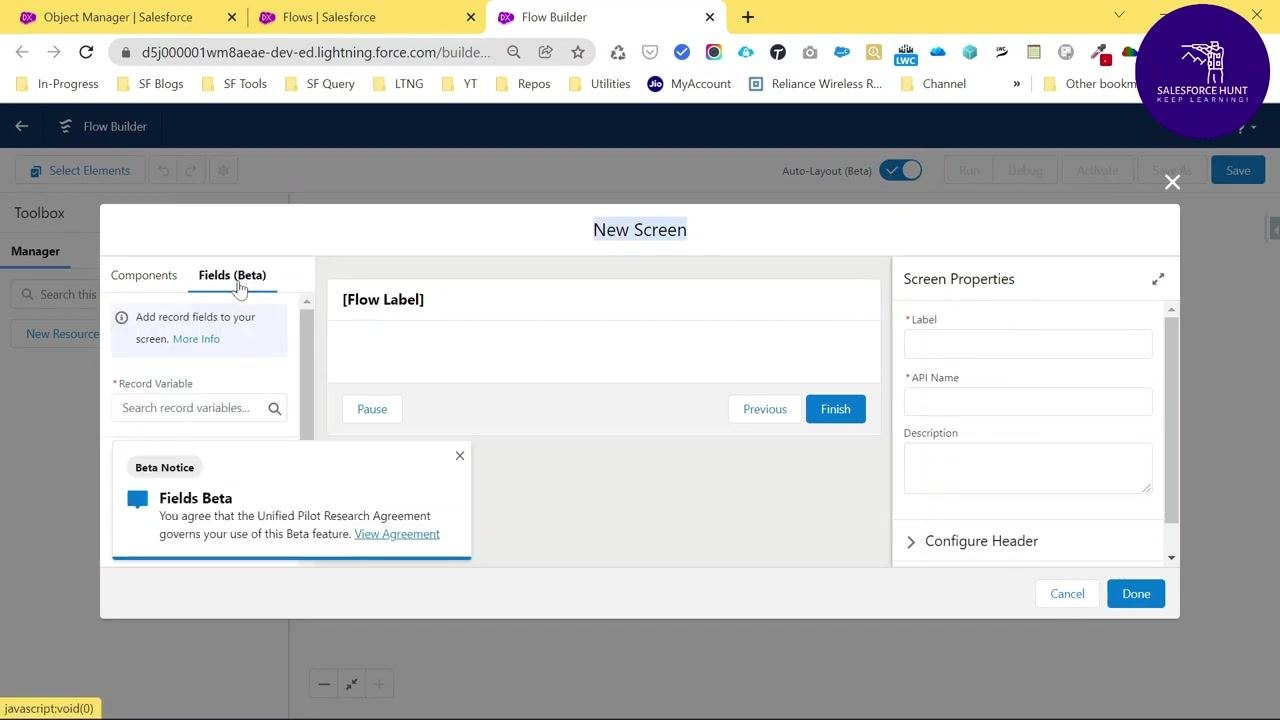
Task: Click the Finish button in screen preview
Action: (836, 409)
